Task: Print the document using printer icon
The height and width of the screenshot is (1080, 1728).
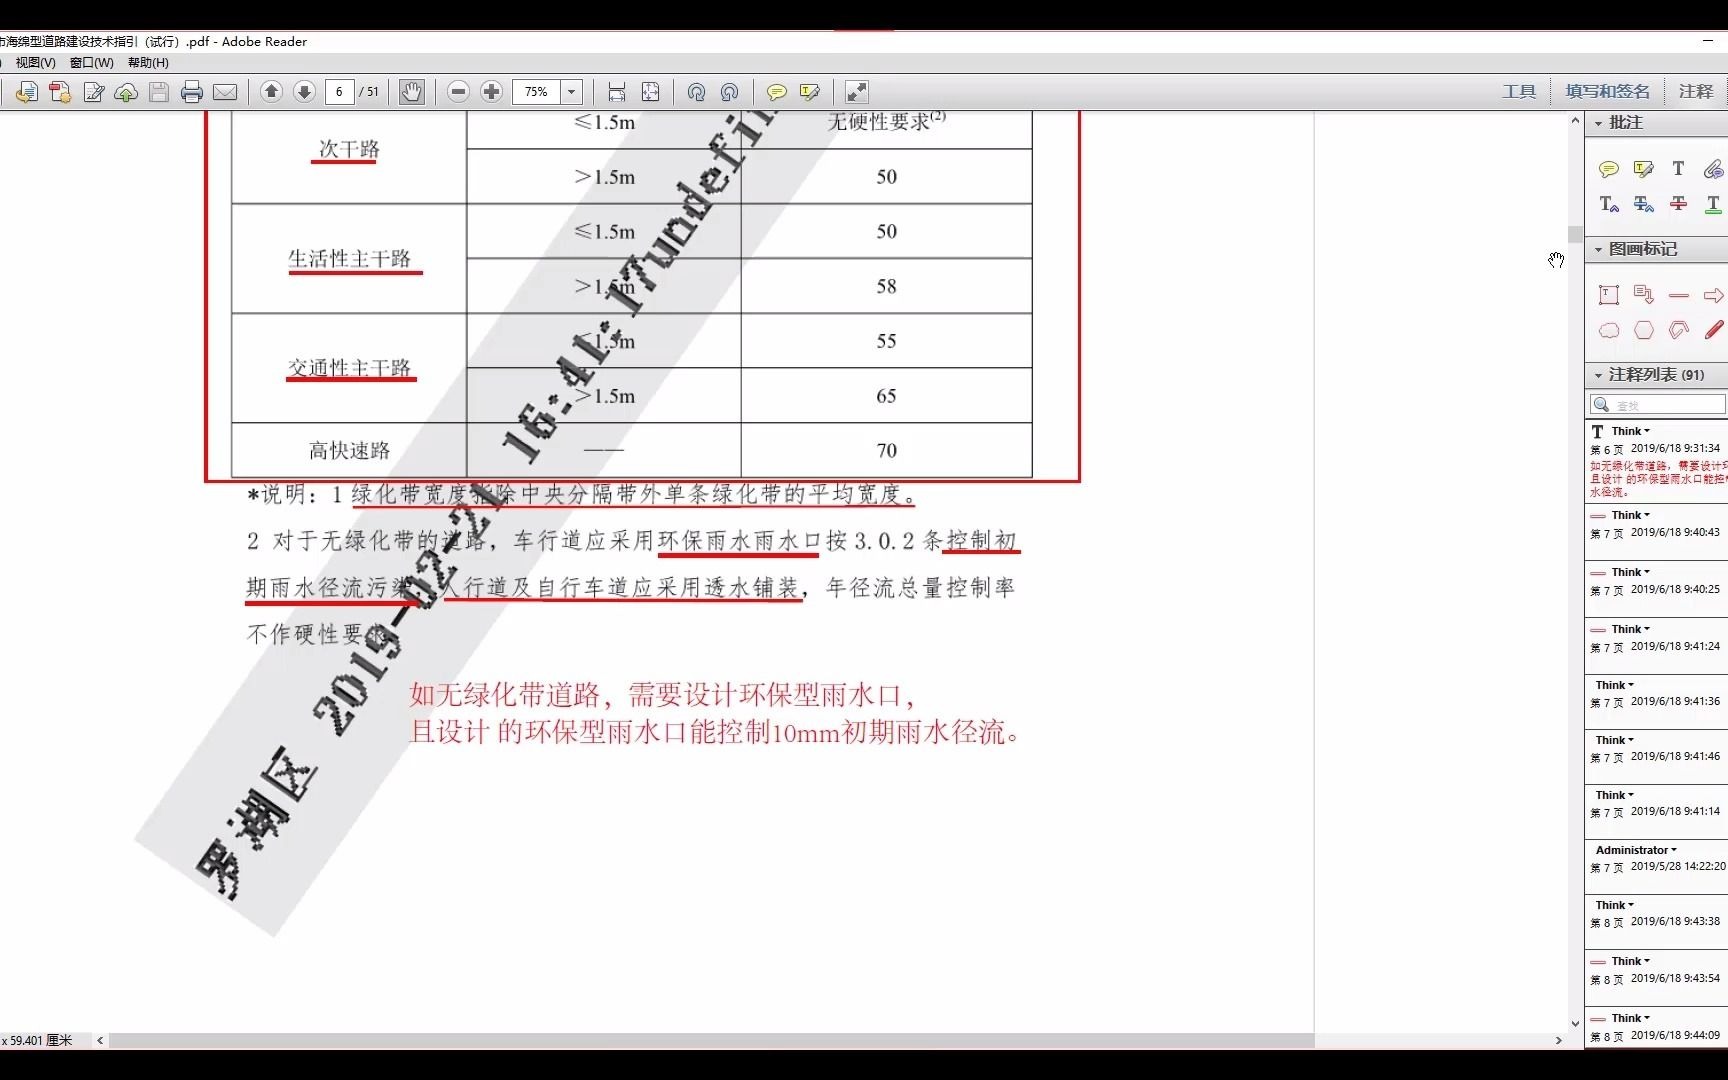Action: pyautogui.click(x=192, y=92)
